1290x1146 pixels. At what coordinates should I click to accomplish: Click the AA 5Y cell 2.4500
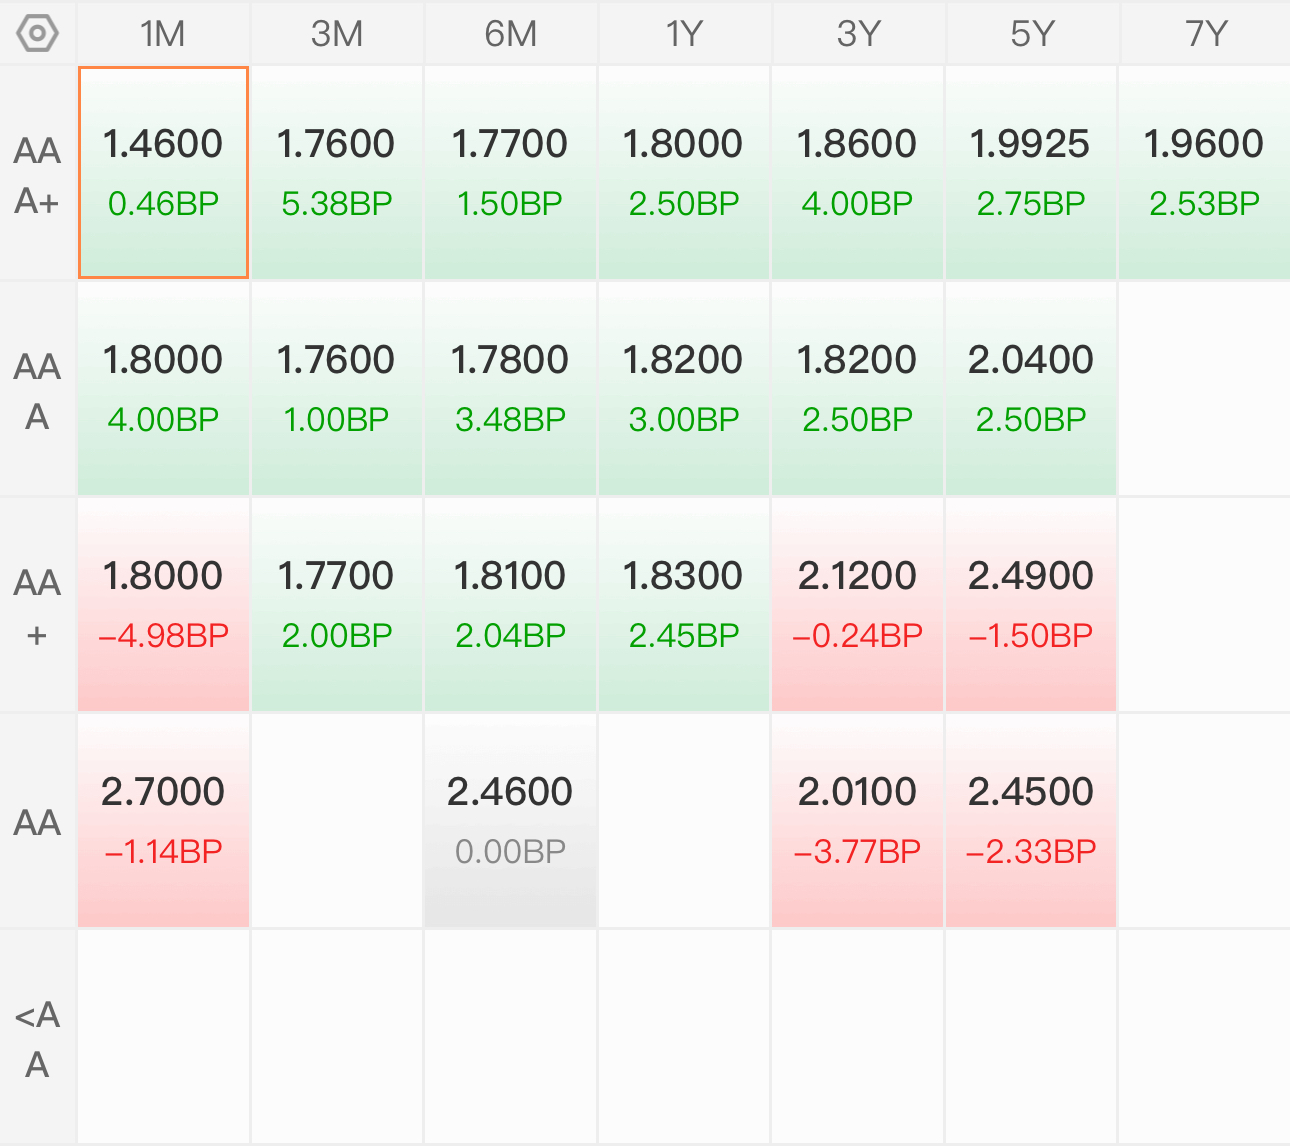coord(1031,821)
